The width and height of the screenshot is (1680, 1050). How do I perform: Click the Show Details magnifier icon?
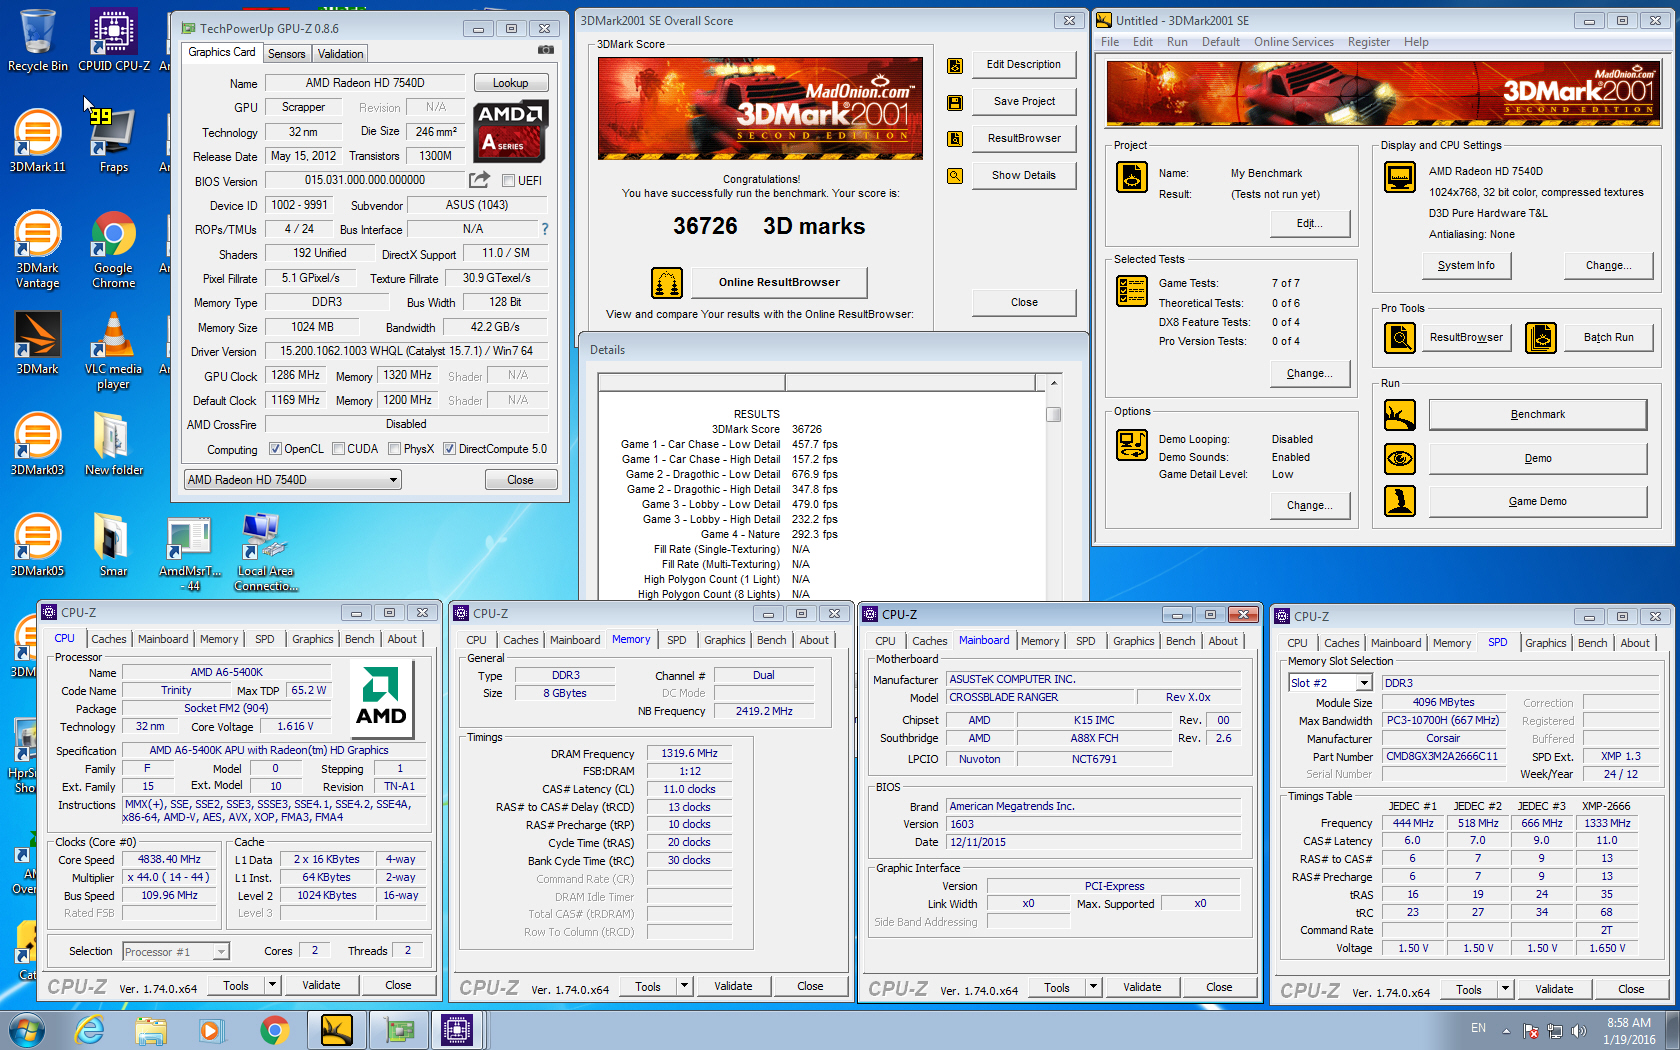(x=955, y=176)
